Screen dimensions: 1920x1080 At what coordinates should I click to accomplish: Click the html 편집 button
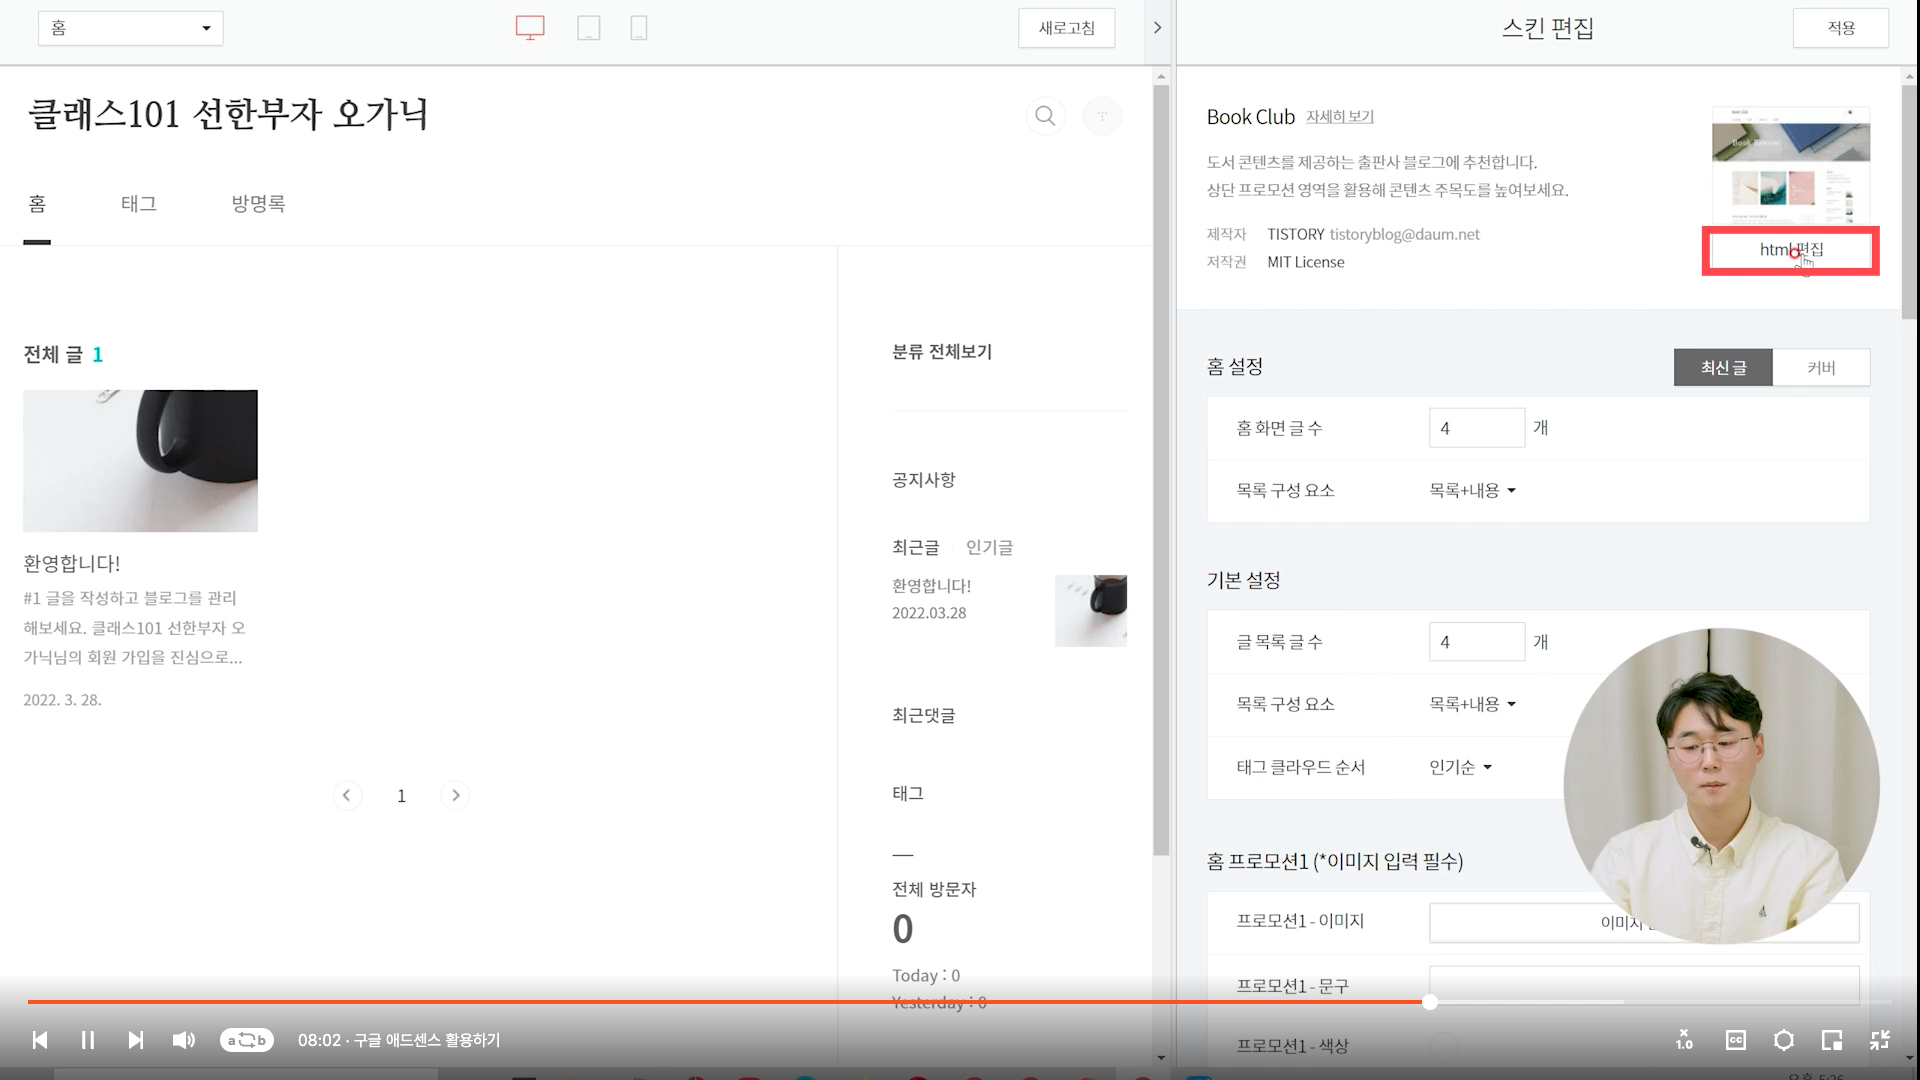(1790, 250)
